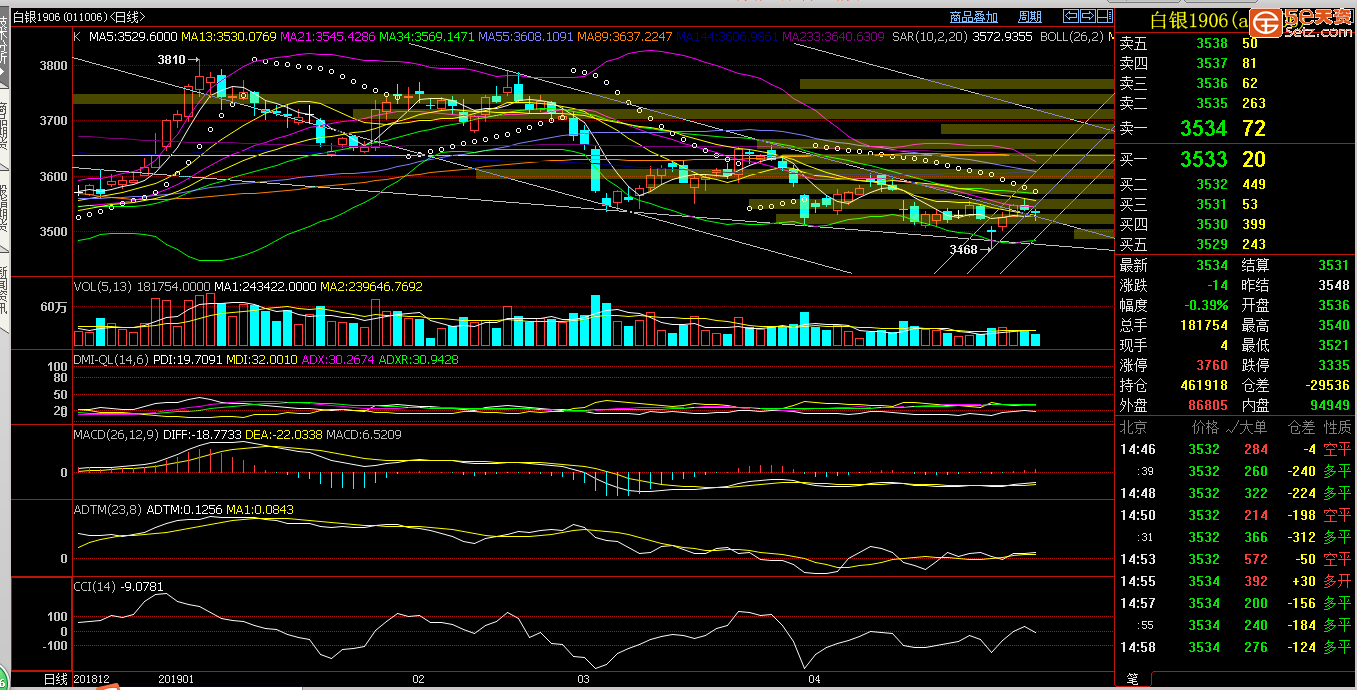Select the 买一 best bid row
1357x690 pixels.
[1235, 159]
